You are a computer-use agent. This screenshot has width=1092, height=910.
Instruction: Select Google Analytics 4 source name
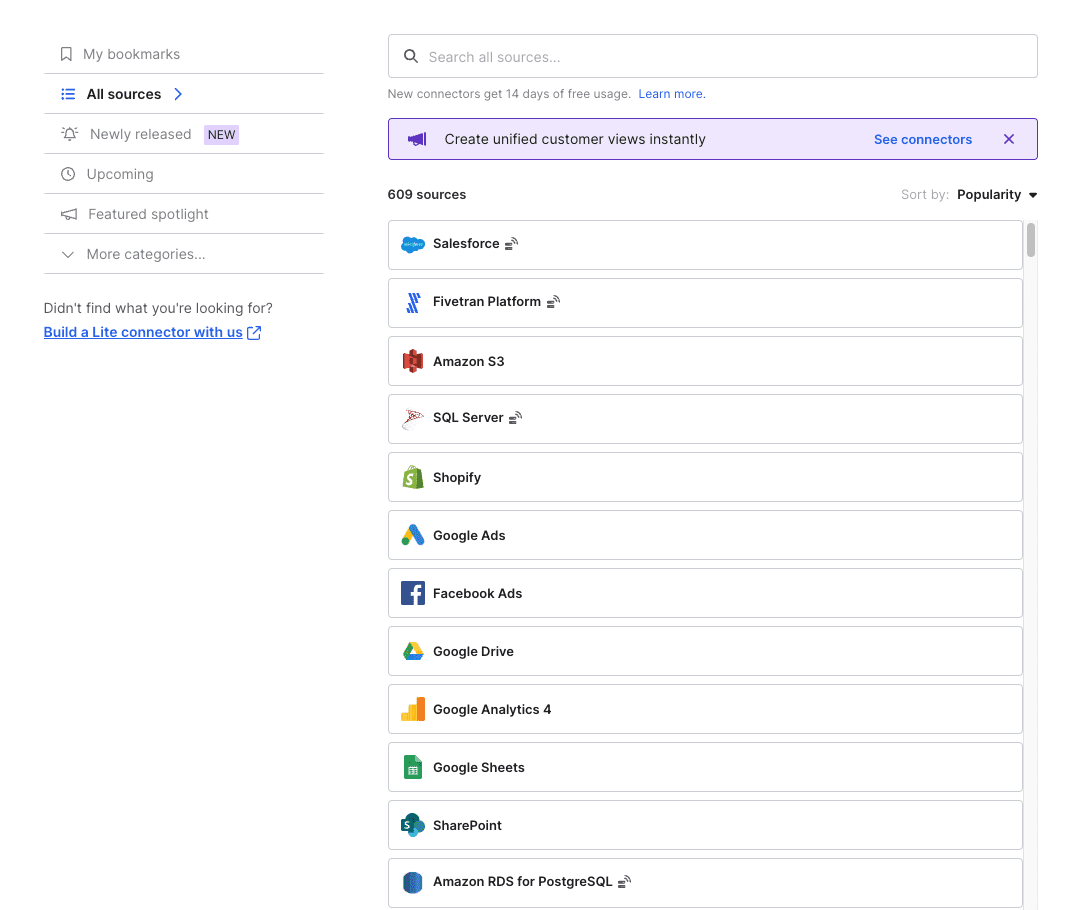(x=492, y=709)
